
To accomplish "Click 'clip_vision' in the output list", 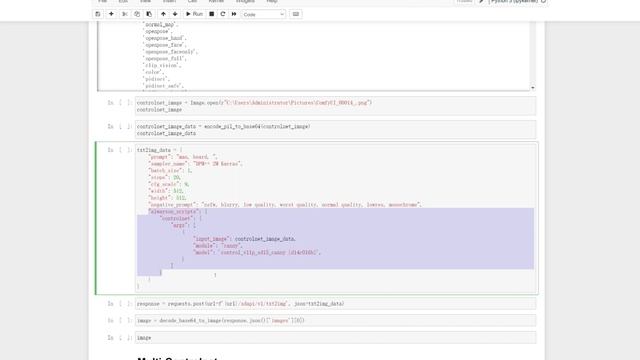I will tap(162, 65).
